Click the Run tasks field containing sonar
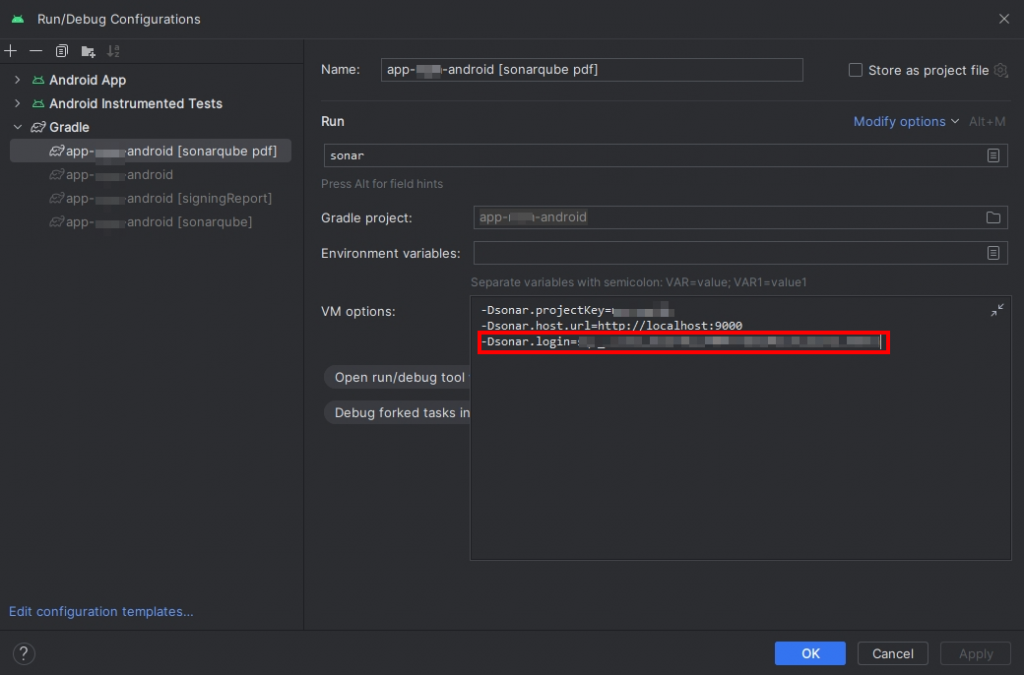This screenshot has height=675, width=1024. click(665, 155)
